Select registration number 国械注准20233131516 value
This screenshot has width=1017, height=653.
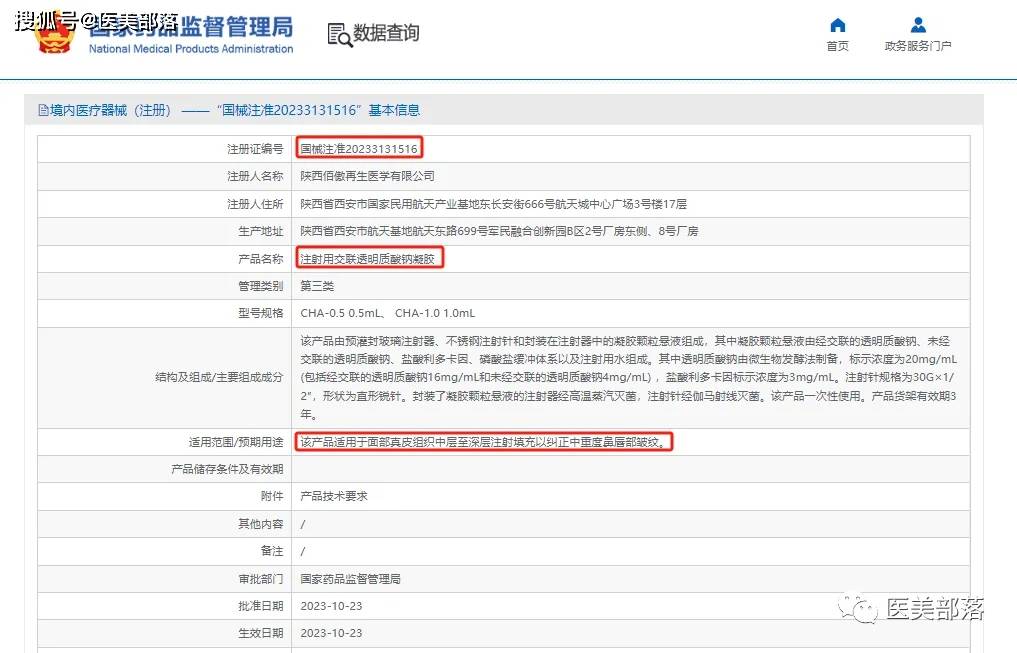coord(359,148)
